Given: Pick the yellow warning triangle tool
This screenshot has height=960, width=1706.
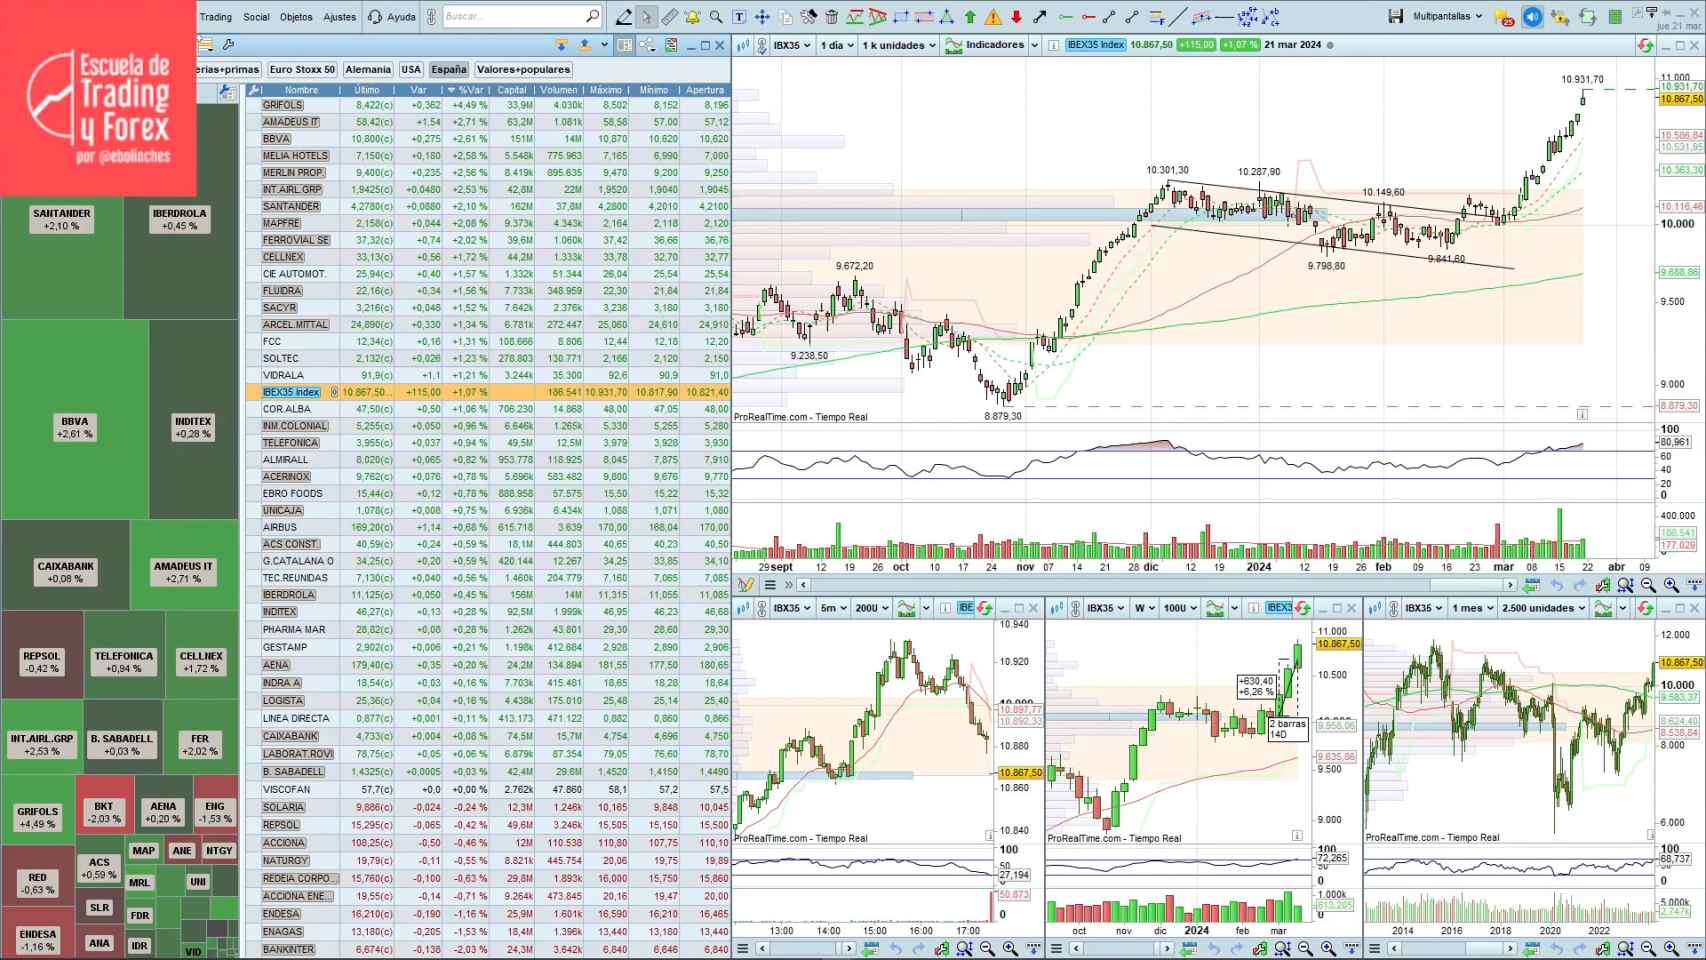Looking at the screenshot, I should pyautogui.click(x=993, y=16).
